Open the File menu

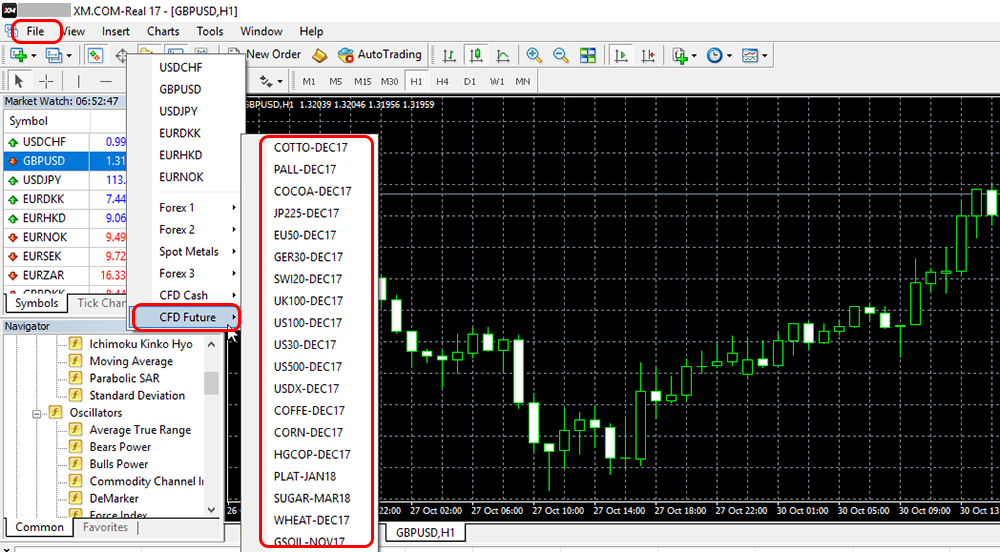[36, 31]
